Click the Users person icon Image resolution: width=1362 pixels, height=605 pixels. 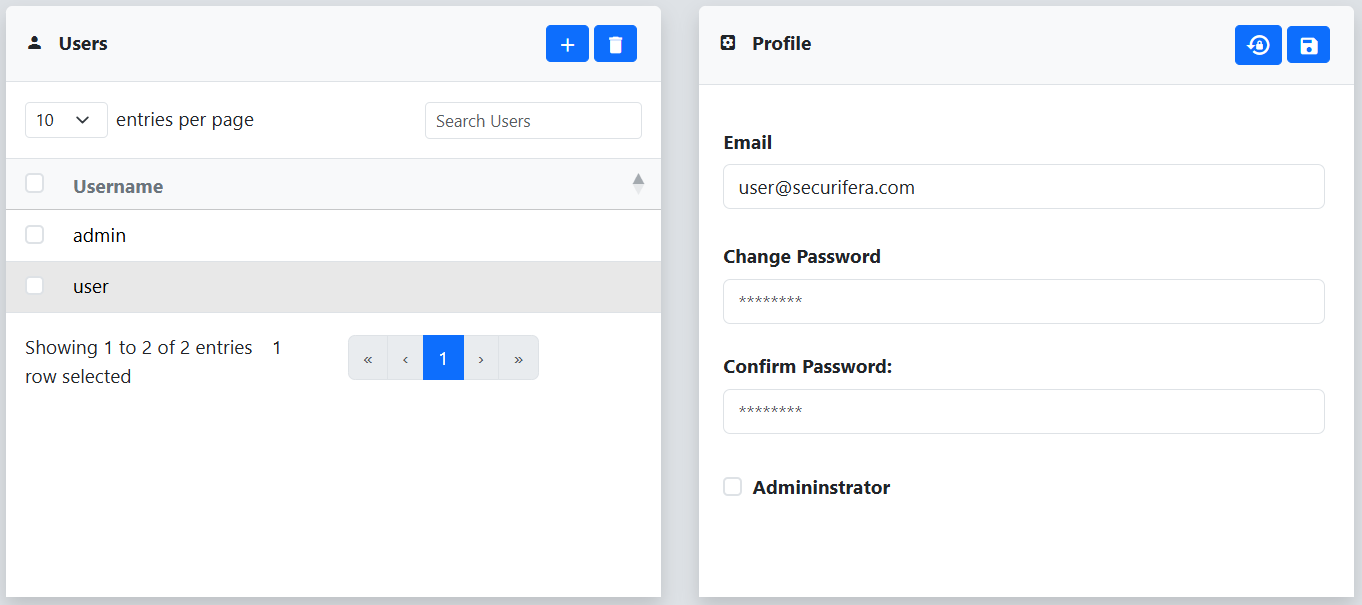click(35, 43)
